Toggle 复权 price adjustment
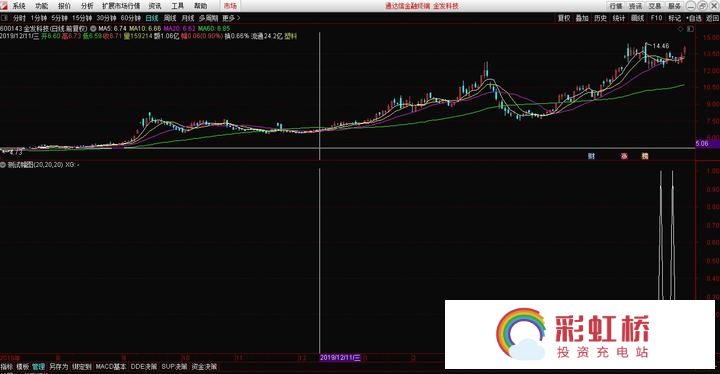The width and height of the screenshot is (720, 374). click(564, 18)
